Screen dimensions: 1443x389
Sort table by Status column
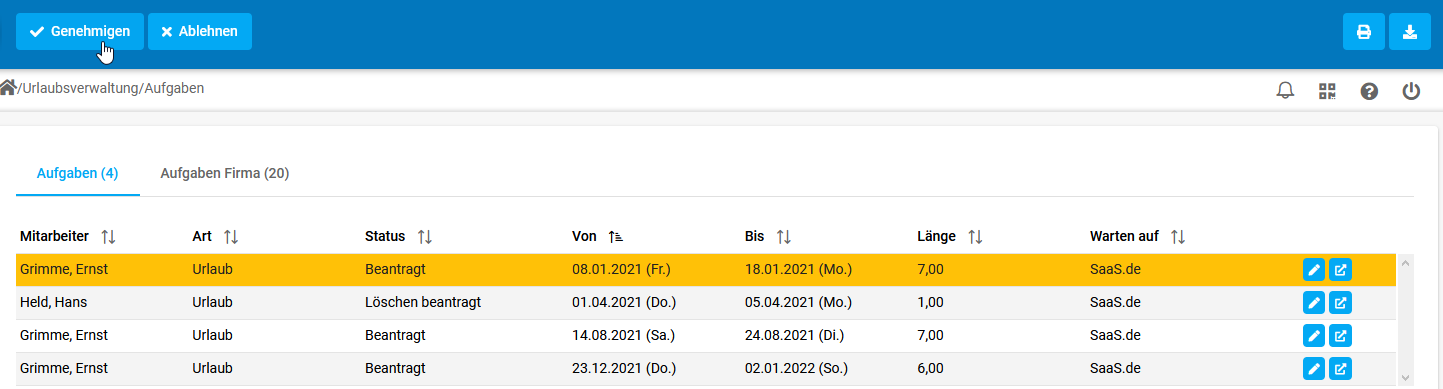(424, 237)
